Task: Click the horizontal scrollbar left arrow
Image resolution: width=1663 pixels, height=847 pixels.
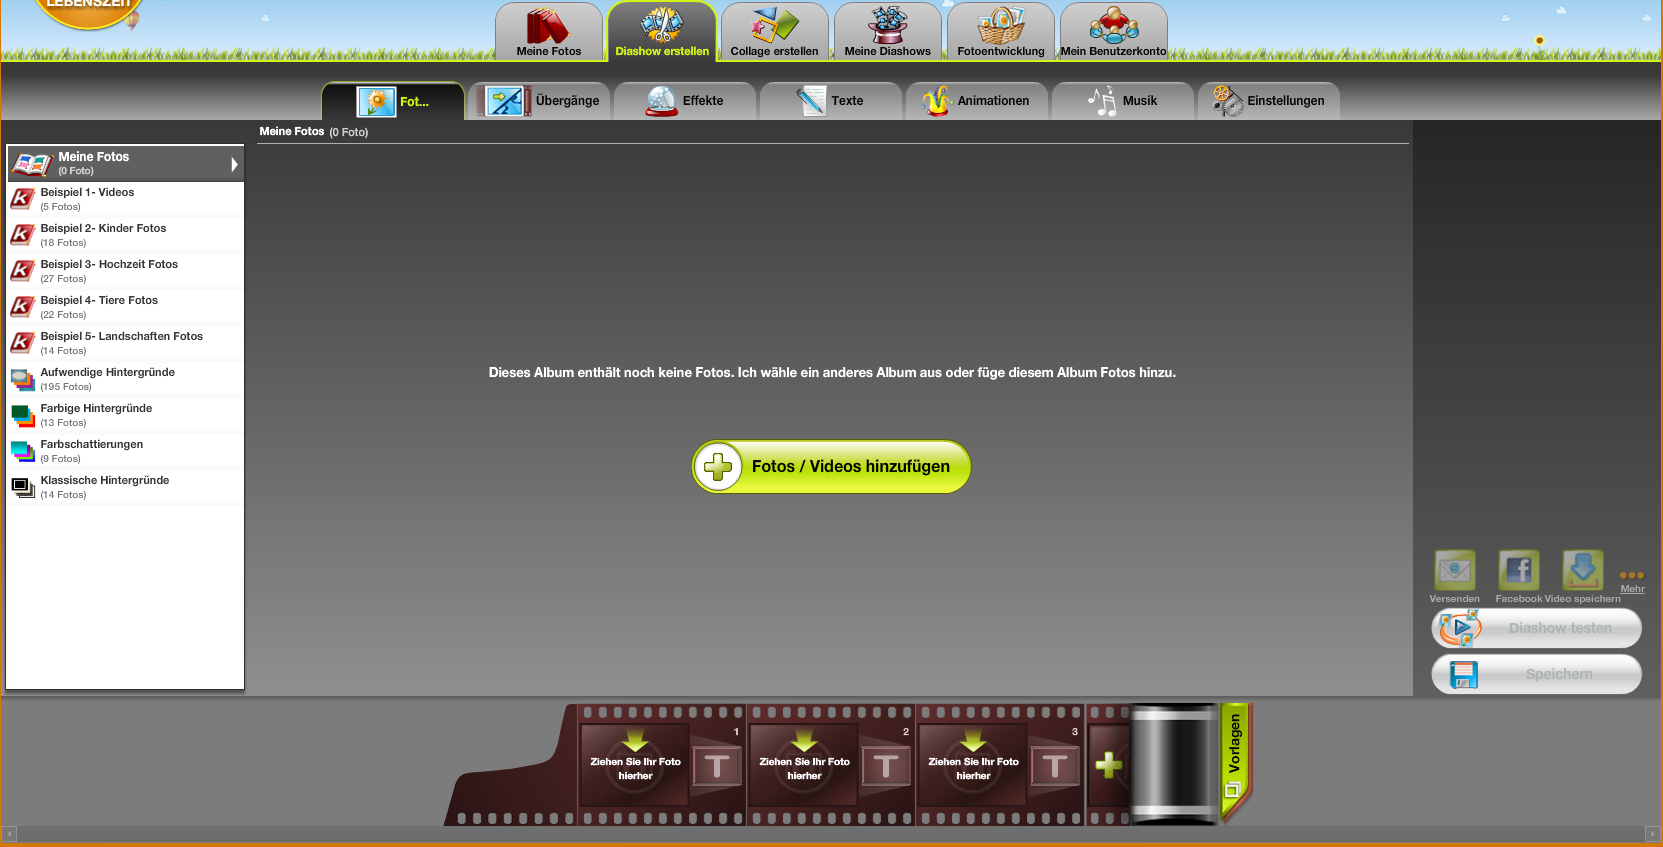Action: [9, 834]
